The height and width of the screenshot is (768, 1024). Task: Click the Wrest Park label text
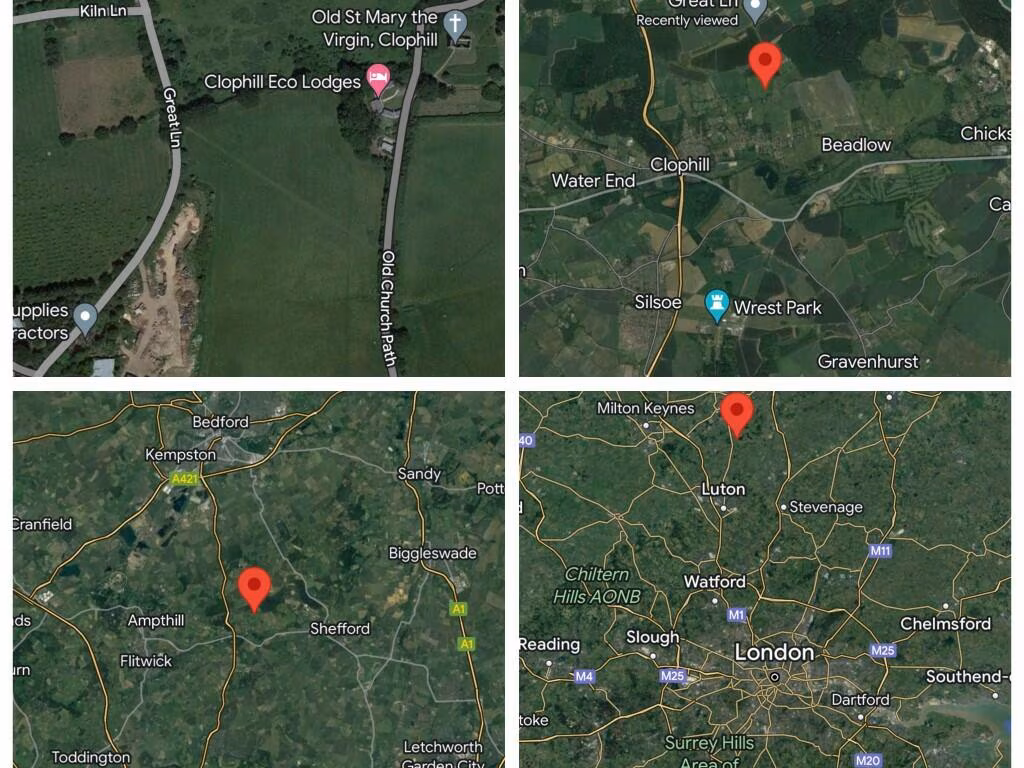[x=777, y=308]
